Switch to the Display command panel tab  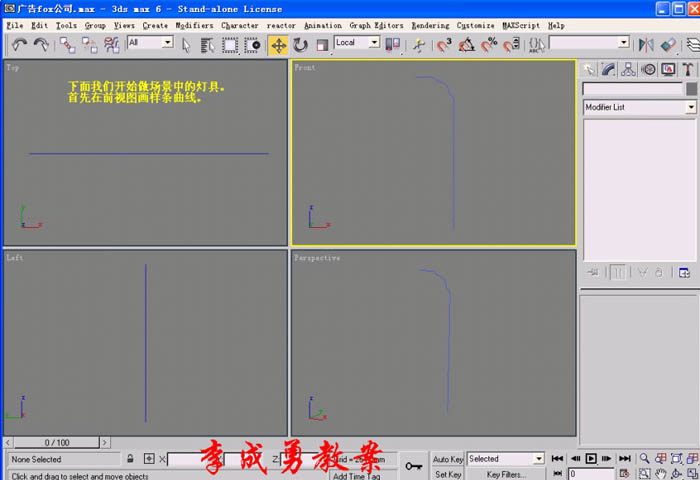tap(668, 70)
